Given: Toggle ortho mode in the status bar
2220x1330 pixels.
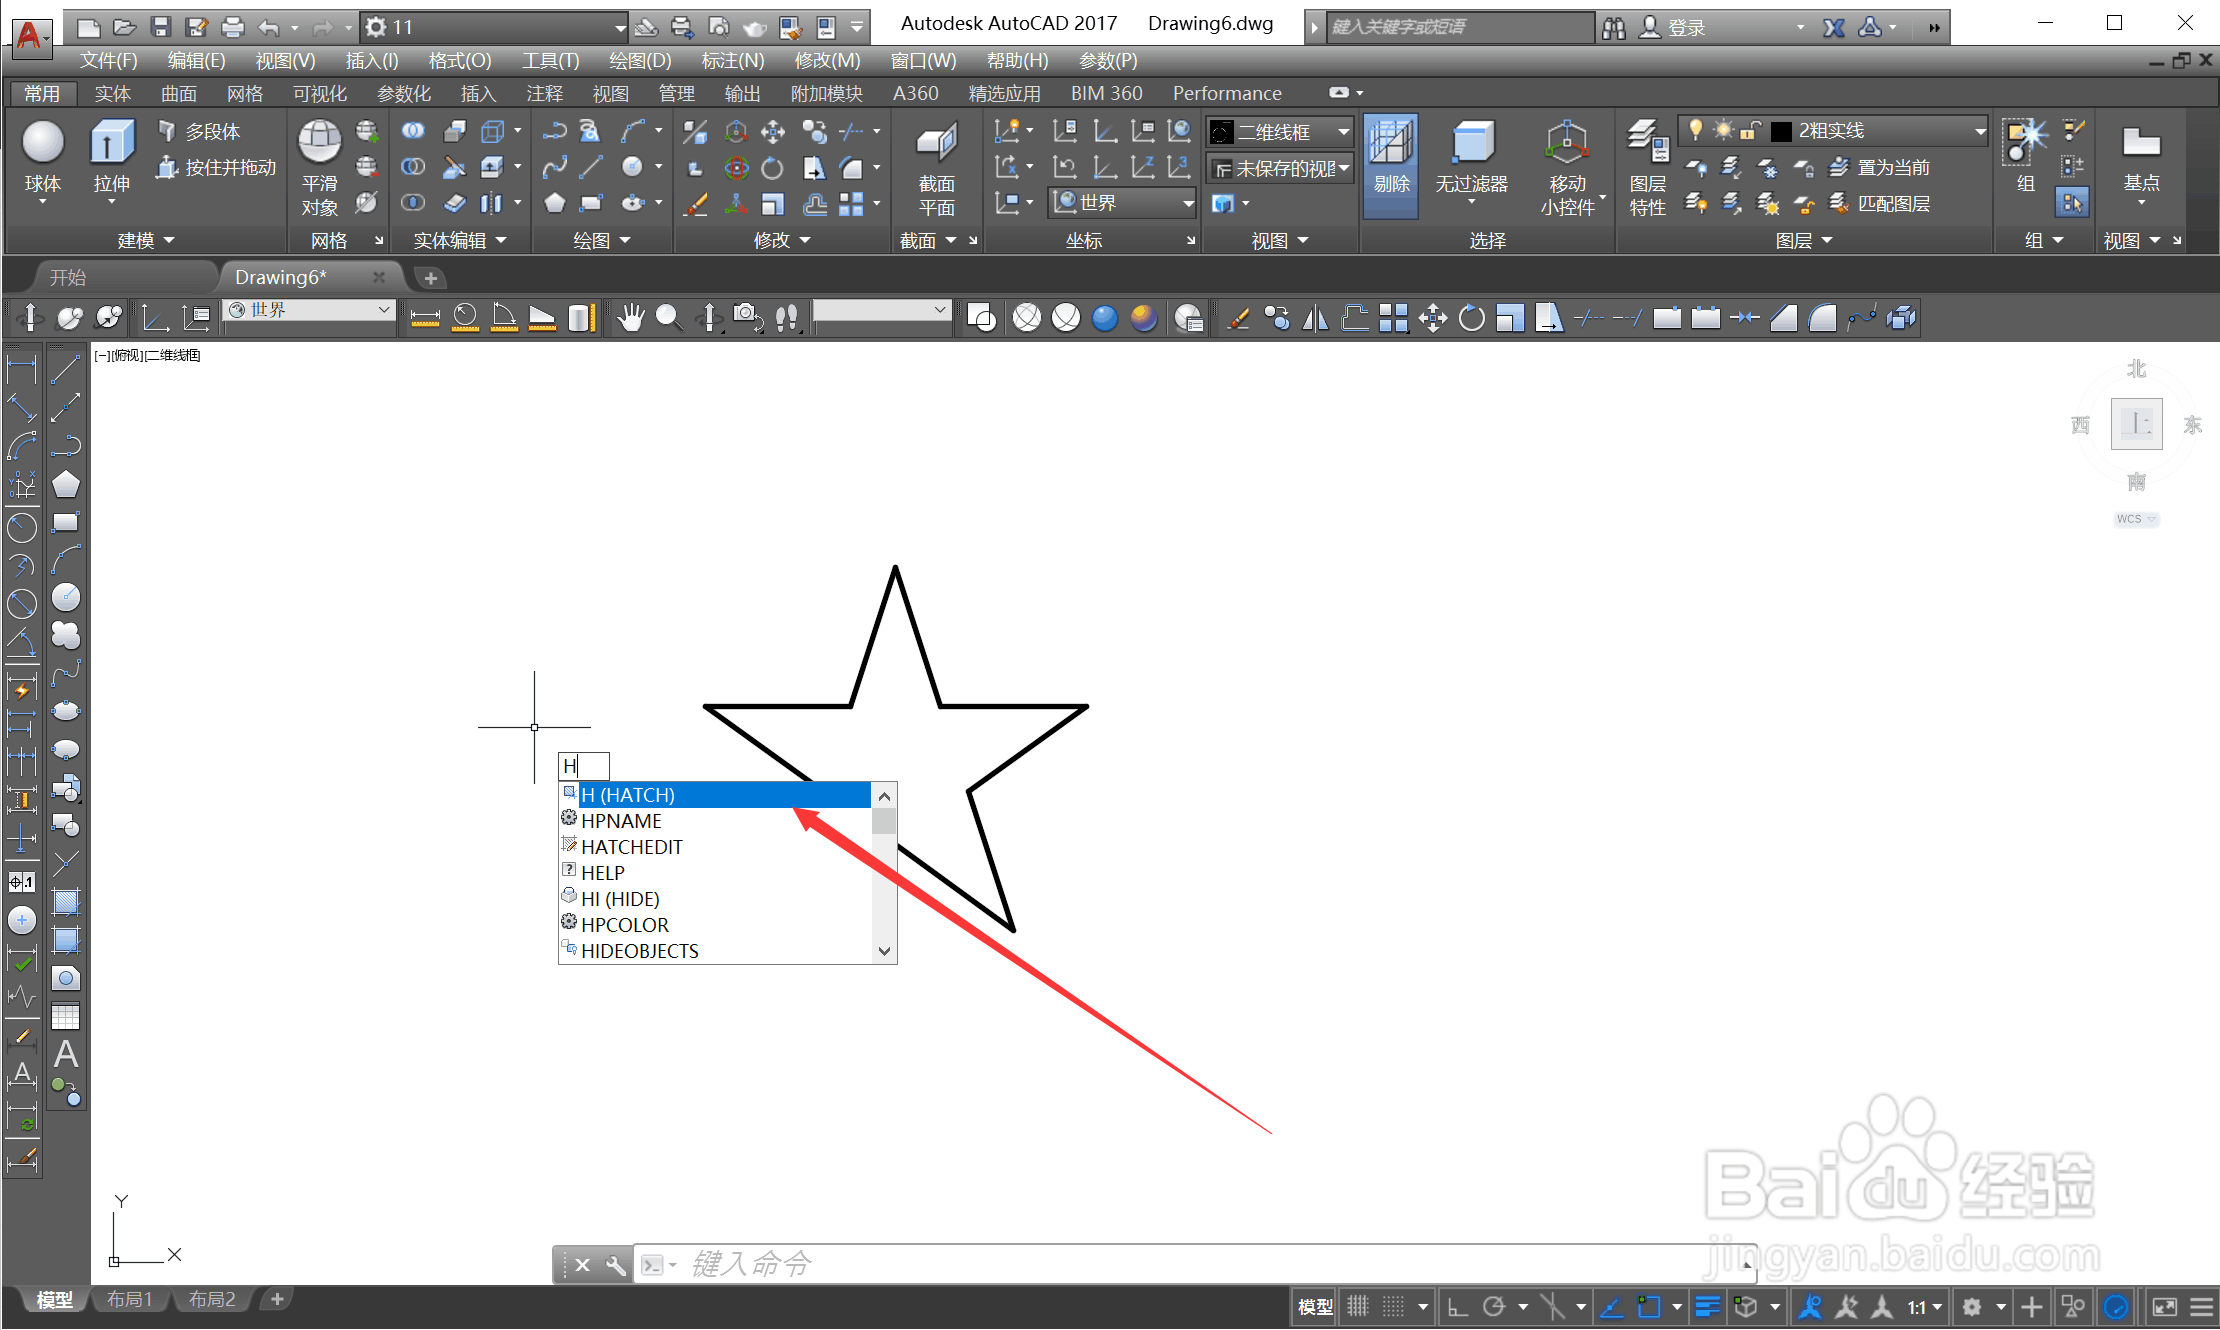Looking at the screenshot, I should tap(1457, 1306).
